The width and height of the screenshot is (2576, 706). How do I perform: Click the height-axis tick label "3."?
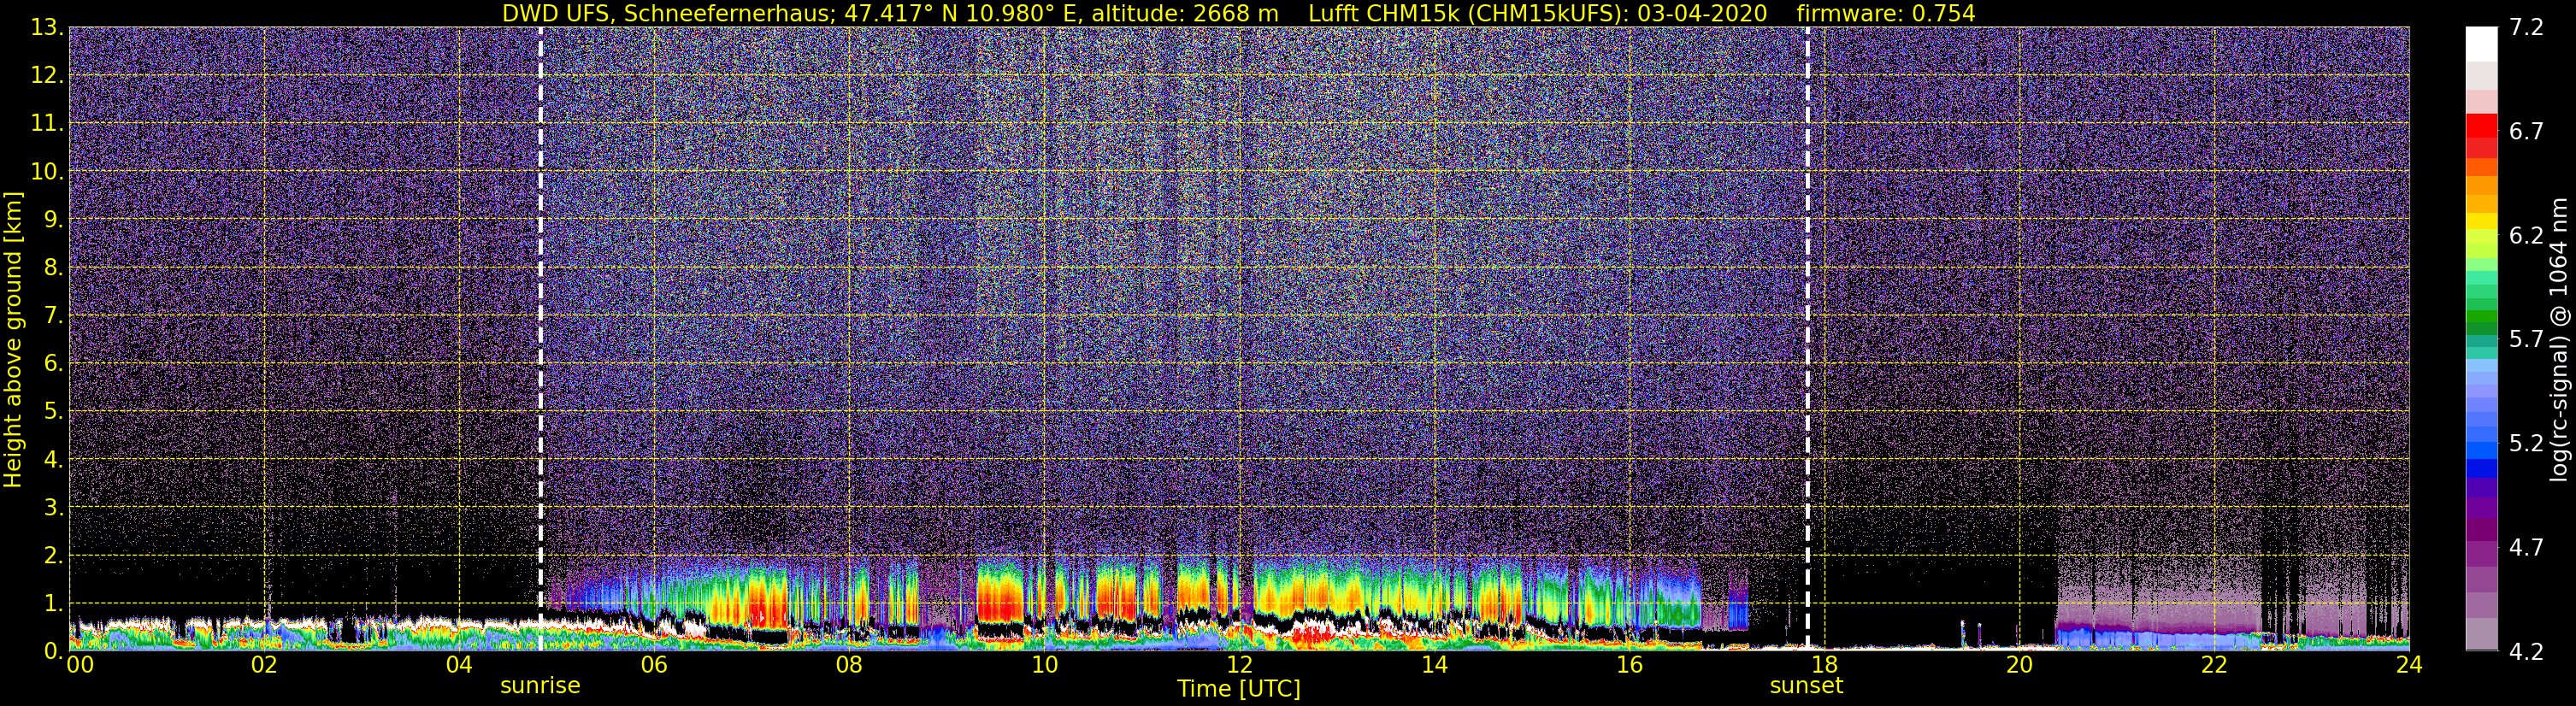[x=53, y=508]
